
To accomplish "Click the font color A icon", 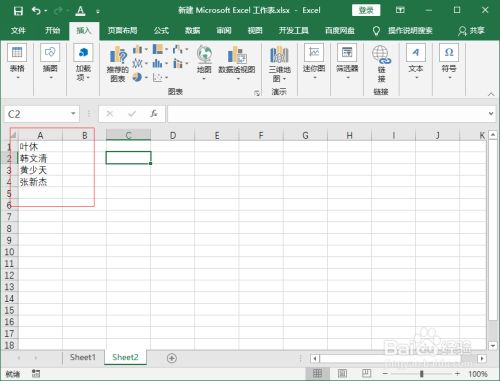I will pyautogui.click(x=80, y=11).
